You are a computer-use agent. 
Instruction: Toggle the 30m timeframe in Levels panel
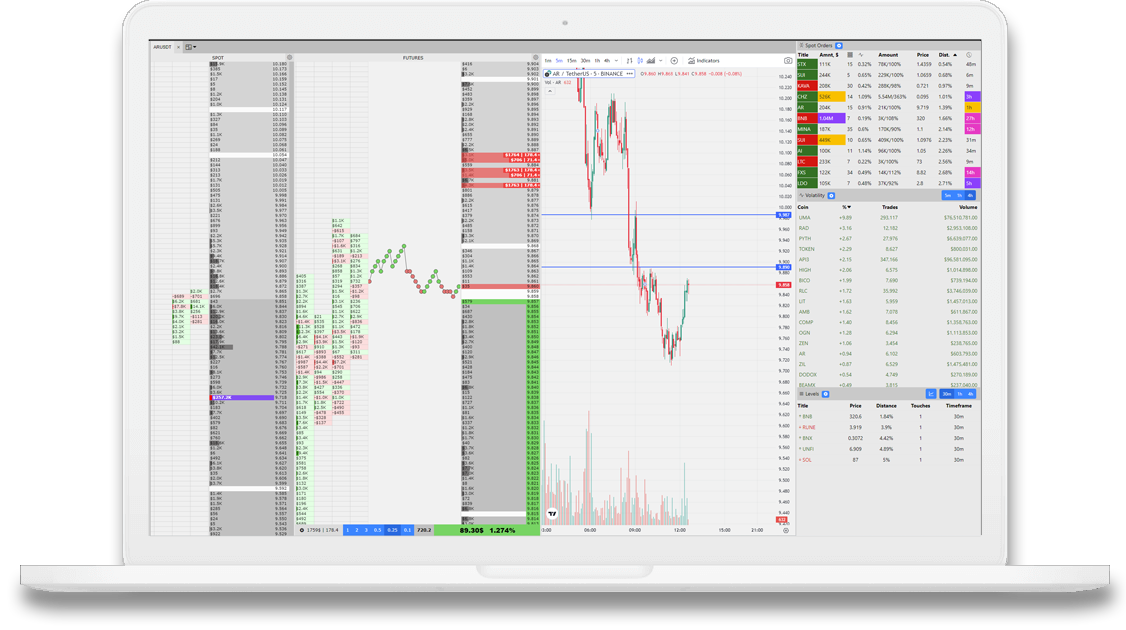946,394
